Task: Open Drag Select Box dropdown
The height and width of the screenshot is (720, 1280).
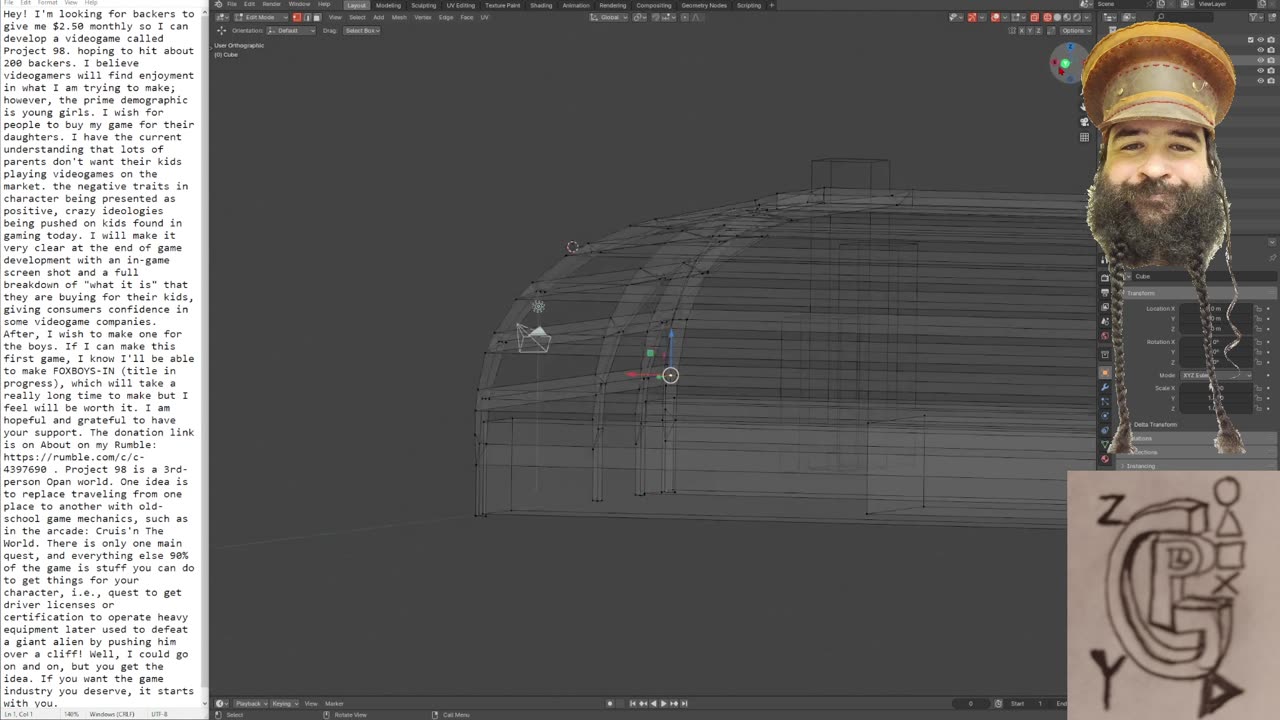Action: [x=361, y=30]
